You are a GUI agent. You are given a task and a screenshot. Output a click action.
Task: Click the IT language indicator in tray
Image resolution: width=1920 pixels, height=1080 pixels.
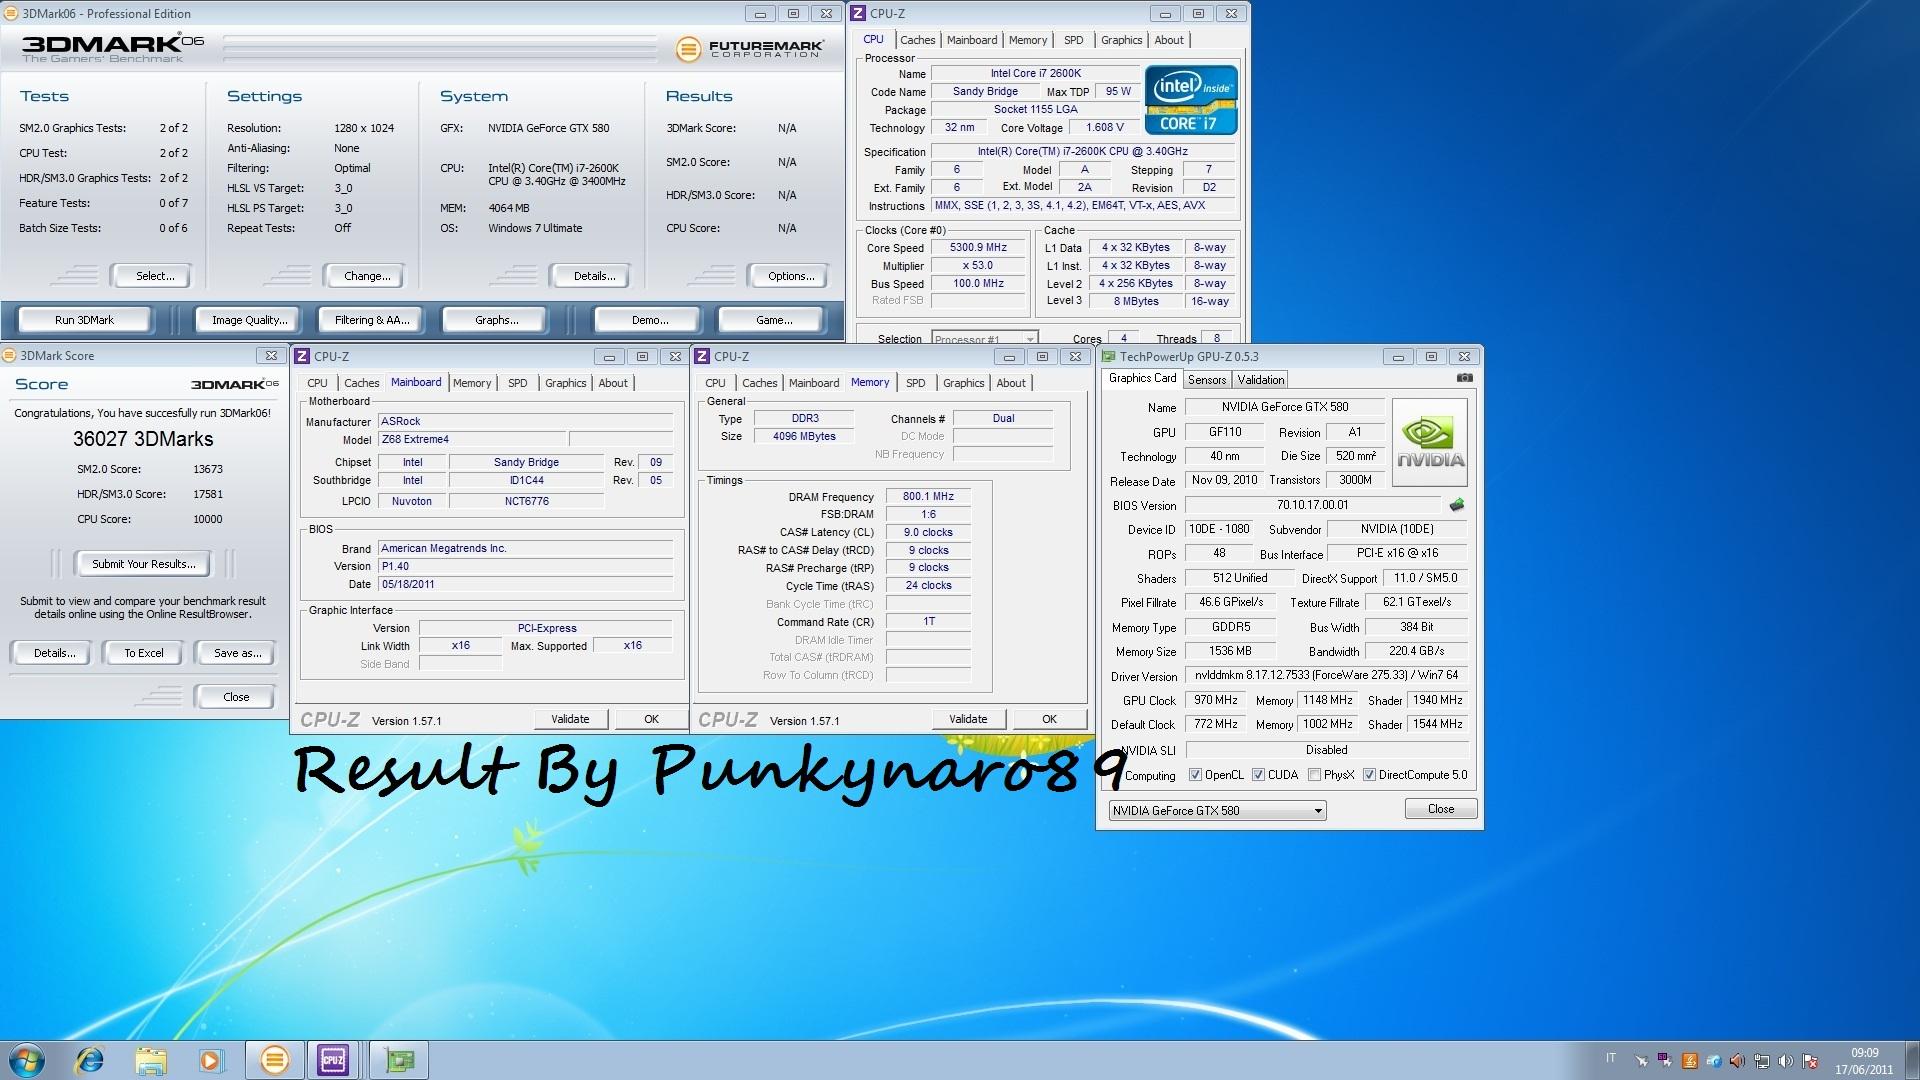tap(1610, 1058)
